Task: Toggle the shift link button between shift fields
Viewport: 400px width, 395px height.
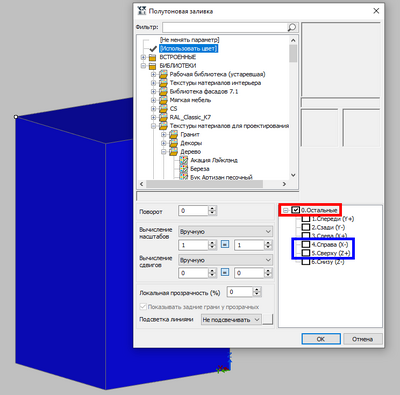Action: pos(225,273)
